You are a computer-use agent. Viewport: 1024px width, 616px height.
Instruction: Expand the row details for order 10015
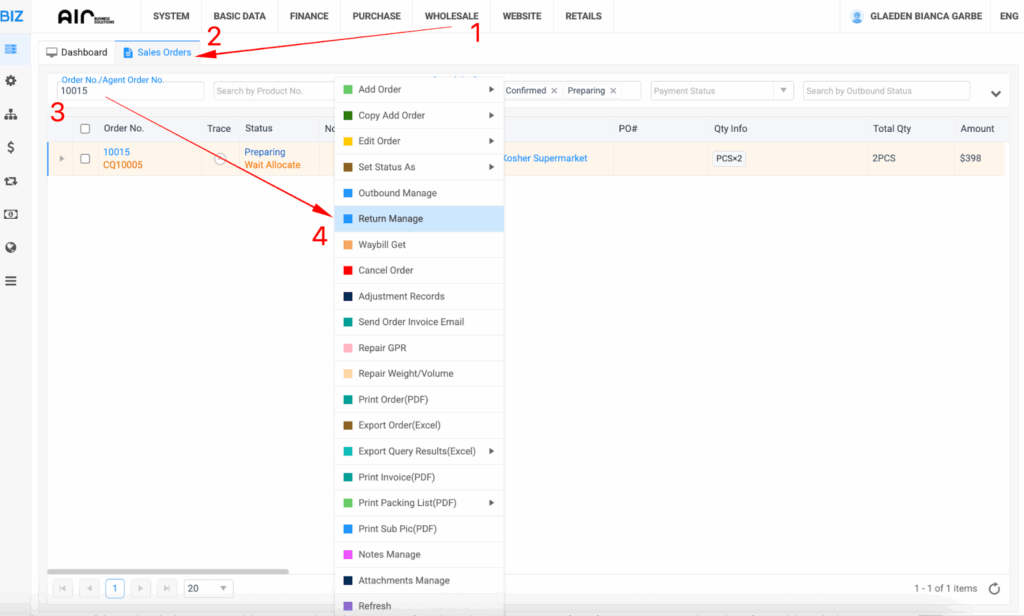[62, 159]
